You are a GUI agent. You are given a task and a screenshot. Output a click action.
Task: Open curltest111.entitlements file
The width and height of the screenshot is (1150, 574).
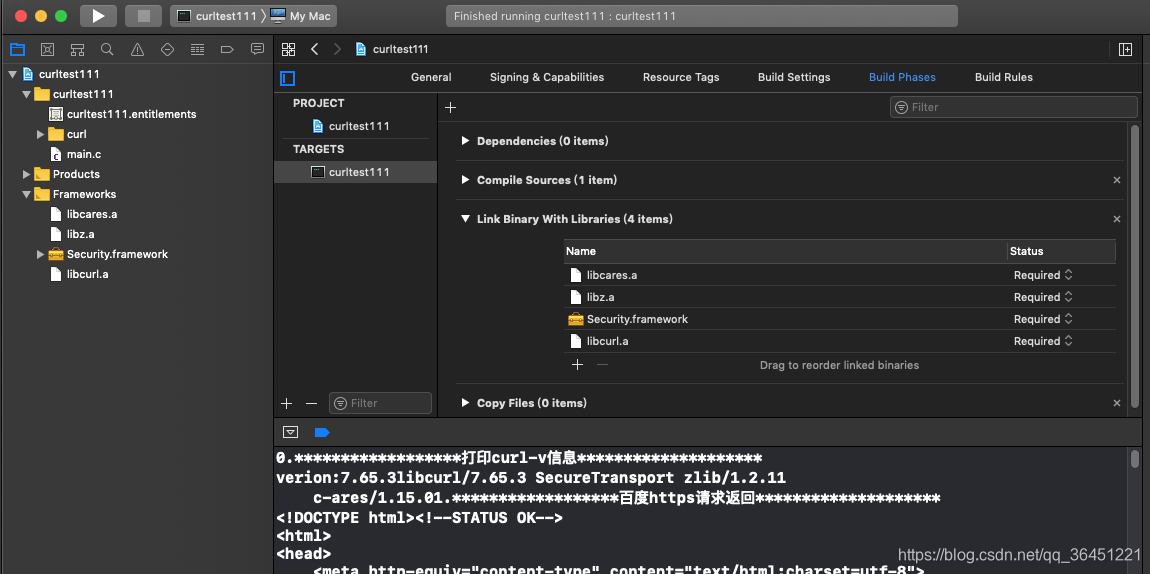(123, 114)
